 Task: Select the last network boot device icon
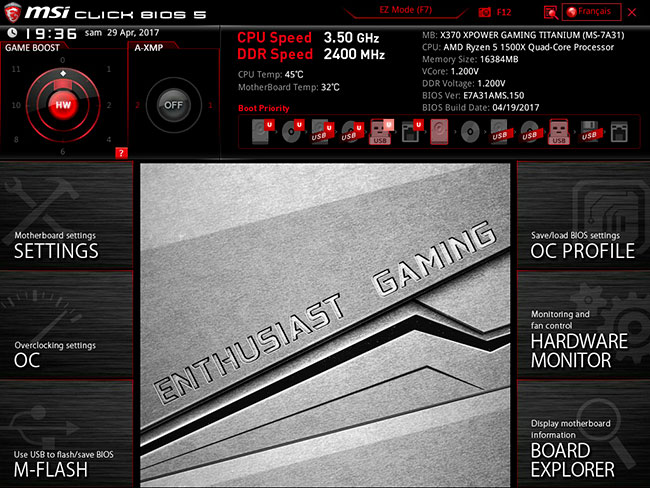point(618,132)
